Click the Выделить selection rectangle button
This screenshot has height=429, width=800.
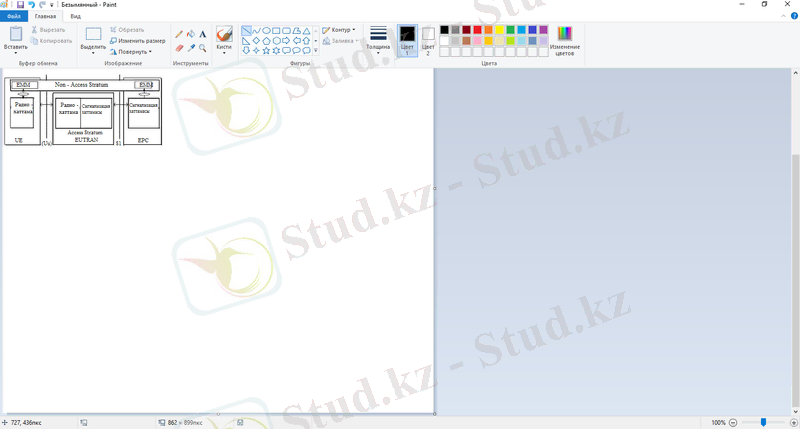click(93, 34)
